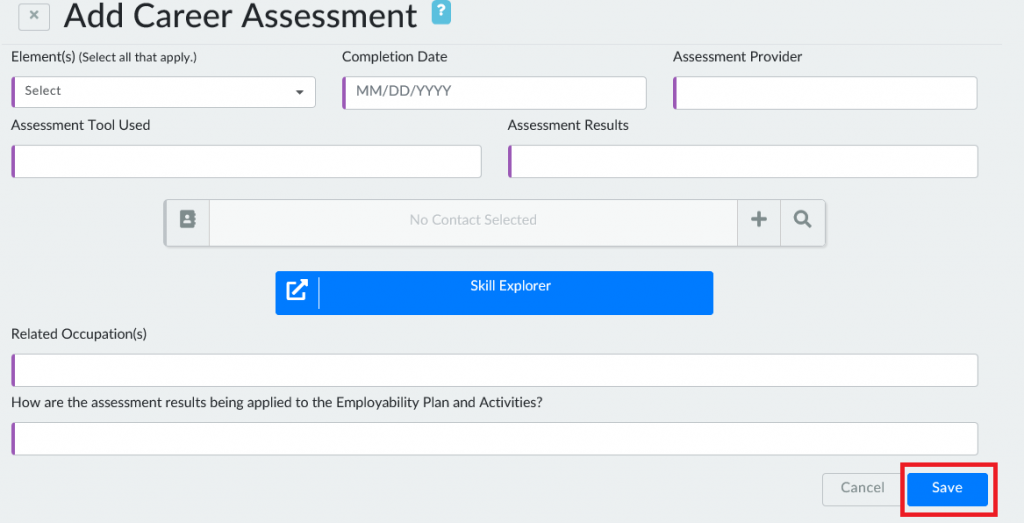
Task: Focus the Related Occupation(s) field
Action: [494, 370]
